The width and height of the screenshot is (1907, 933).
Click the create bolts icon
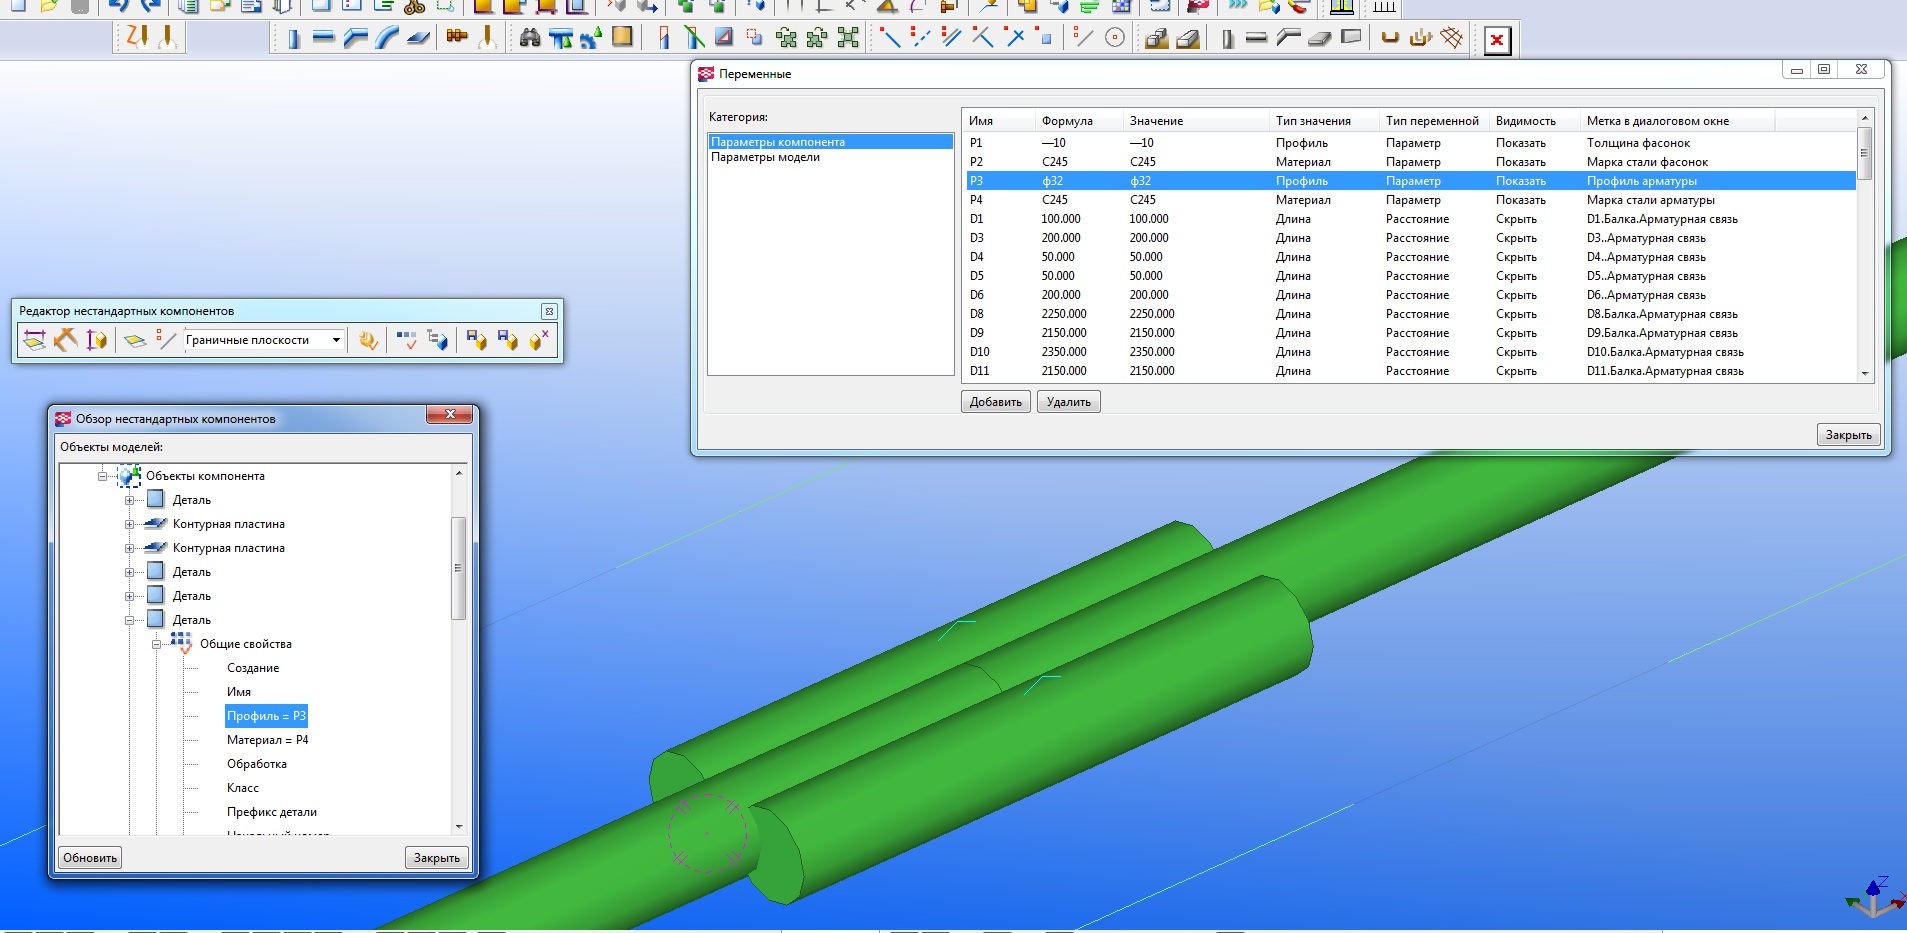tap(457, 38)
